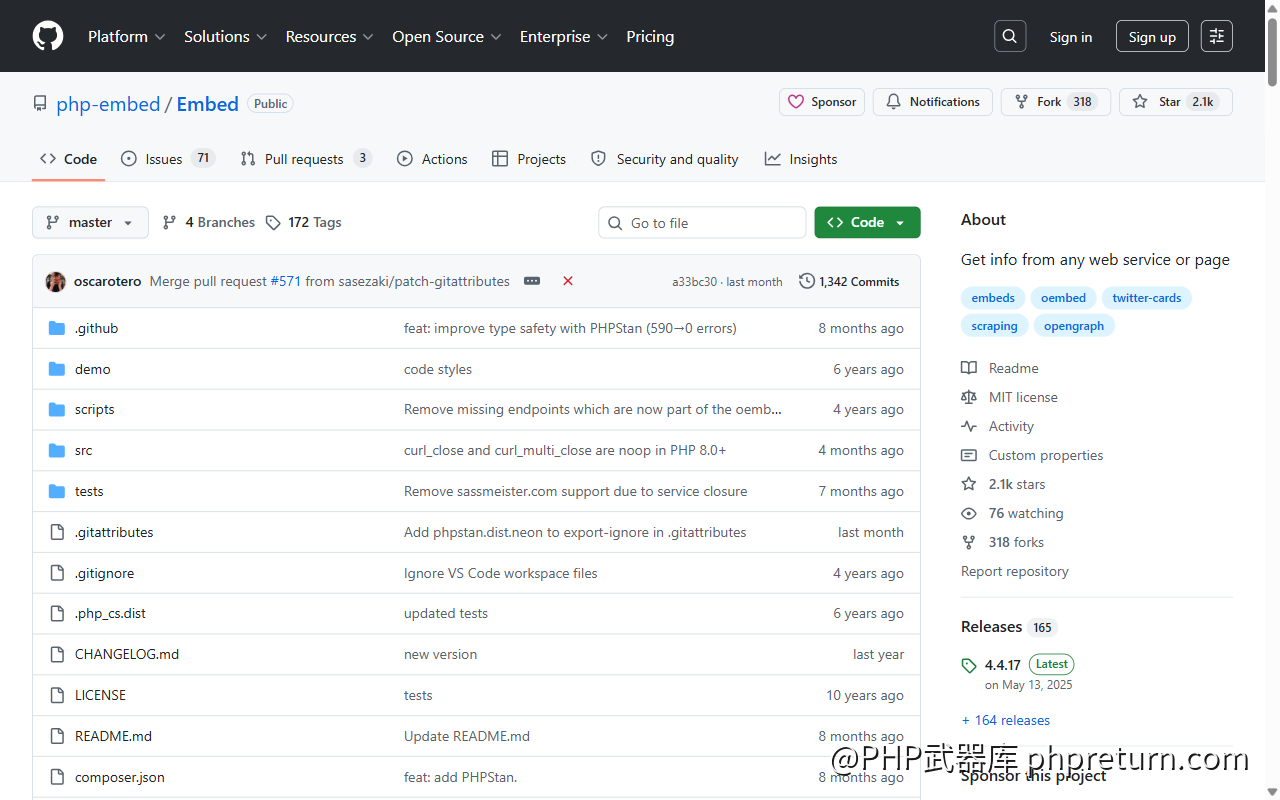
Task: Open the README.md file
Action: [x=113, y=737]
